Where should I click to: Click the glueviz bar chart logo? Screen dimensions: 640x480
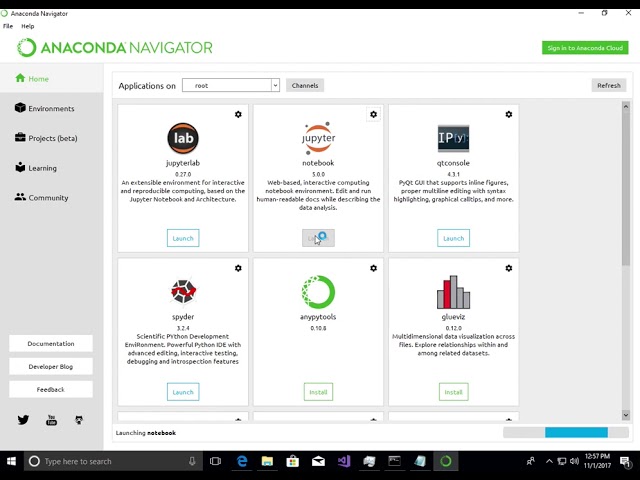pos(453,292)
